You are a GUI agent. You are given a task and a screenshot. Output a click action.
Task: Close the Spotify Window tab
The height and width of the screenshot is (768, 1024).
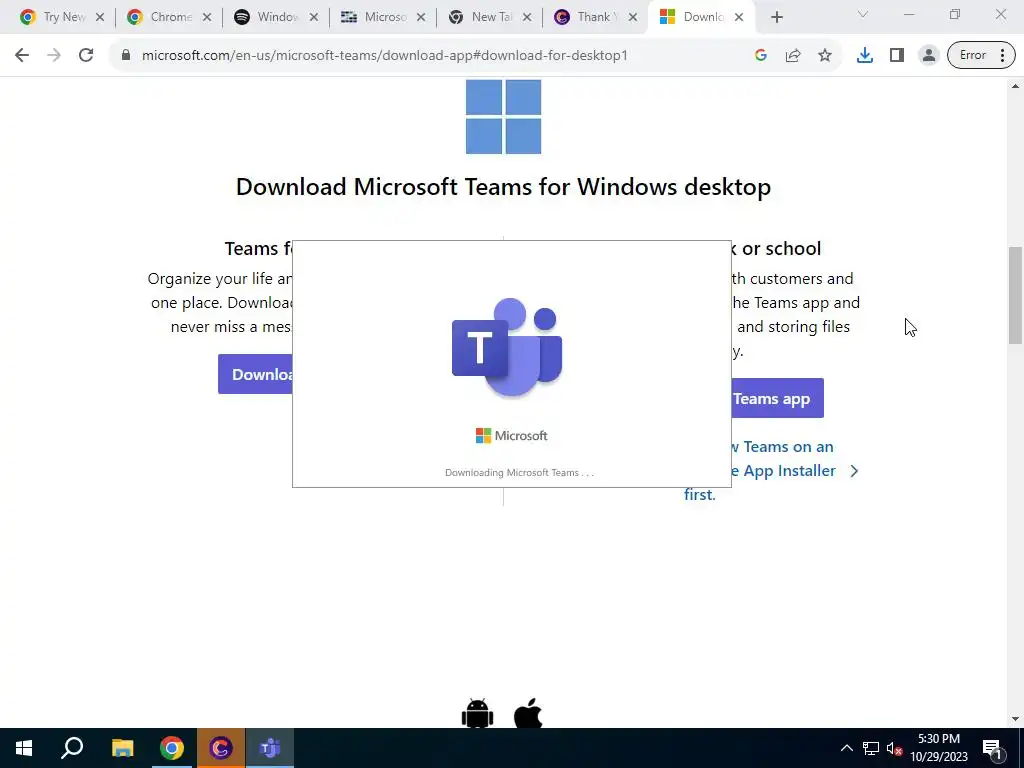coord(313,18)
